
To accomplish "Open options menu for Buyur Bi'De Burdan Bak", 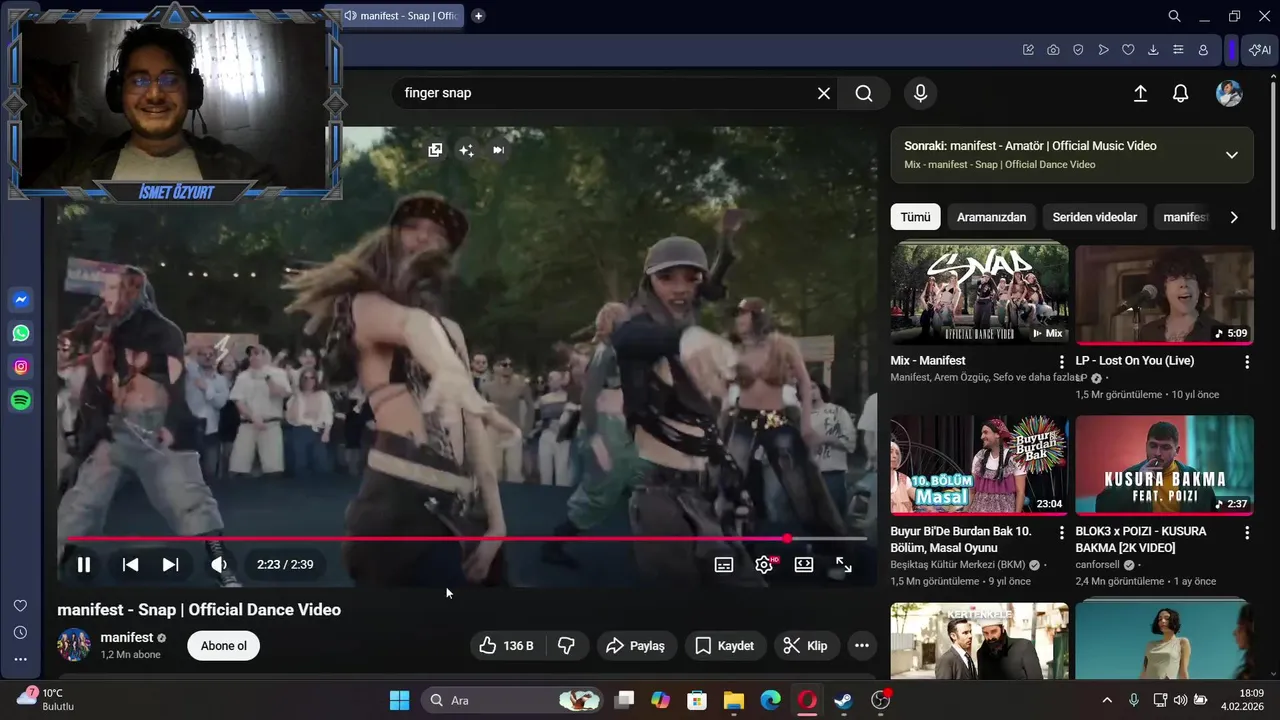I will tap(1062, 533).
